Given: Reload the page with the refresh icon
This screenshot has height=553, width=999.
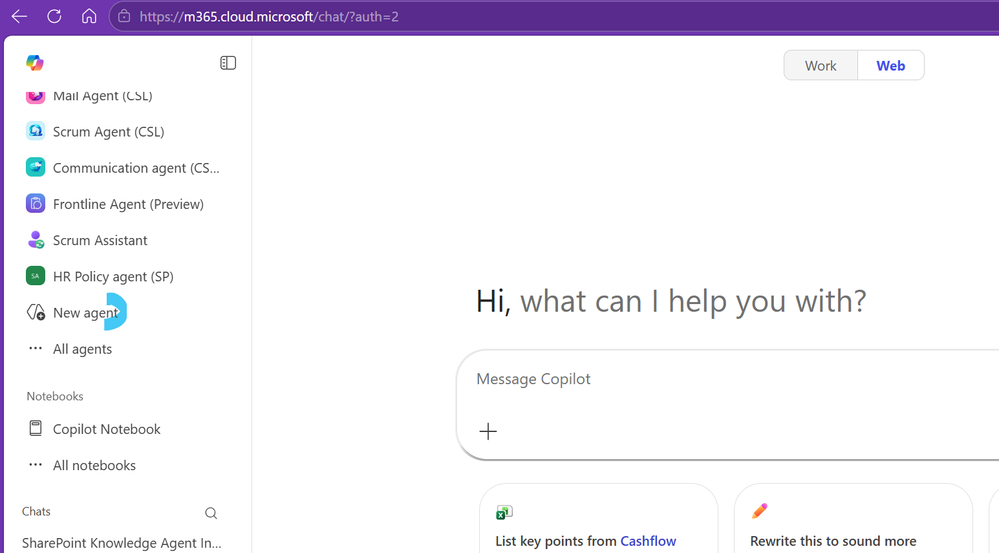Looking at the screenshot, I should 54,17.
